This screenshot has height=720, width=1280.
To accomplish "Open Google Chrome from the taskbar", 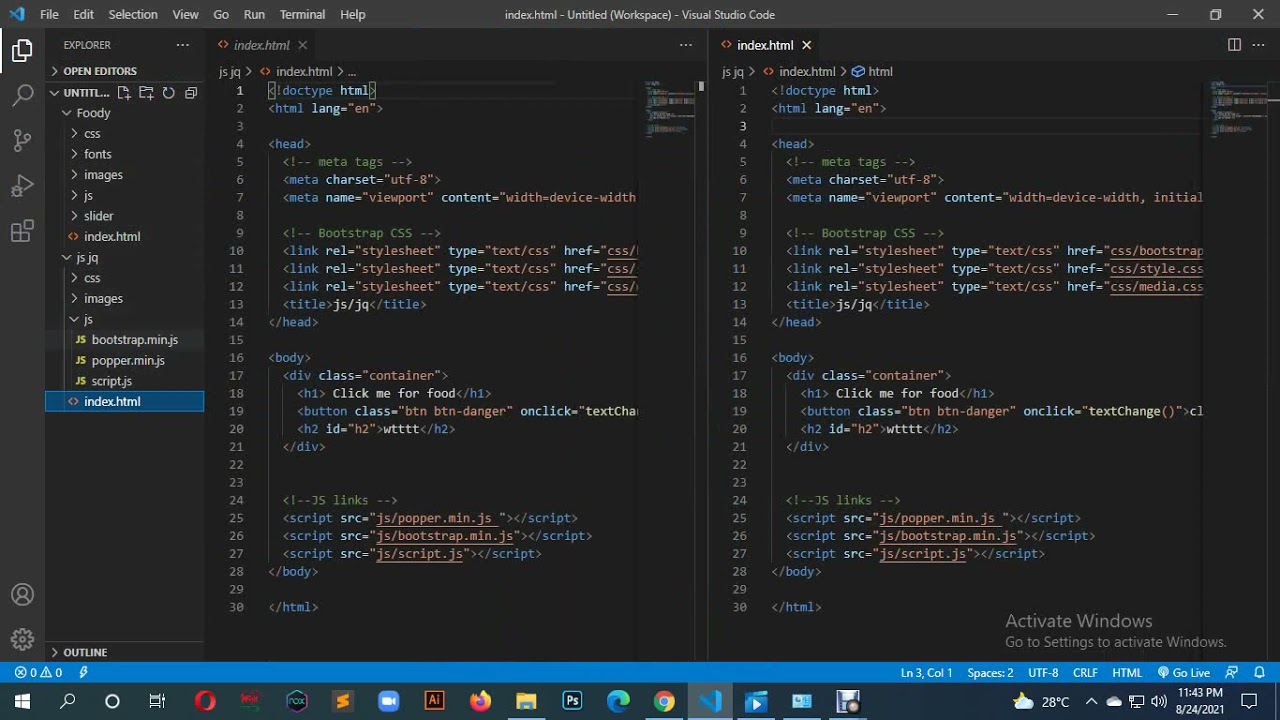I will tap(664, 701).
